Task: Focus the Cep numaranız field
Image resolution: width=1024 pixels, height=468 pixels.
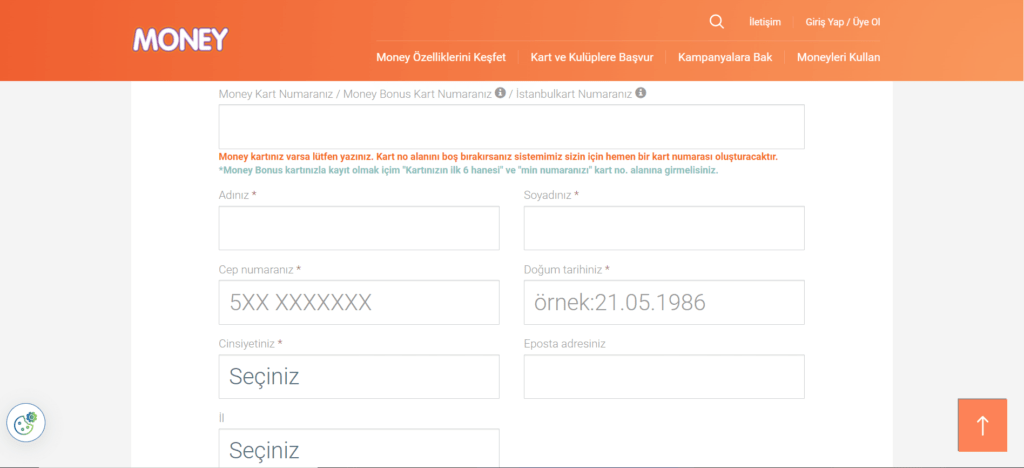Action: click(359, 302)
